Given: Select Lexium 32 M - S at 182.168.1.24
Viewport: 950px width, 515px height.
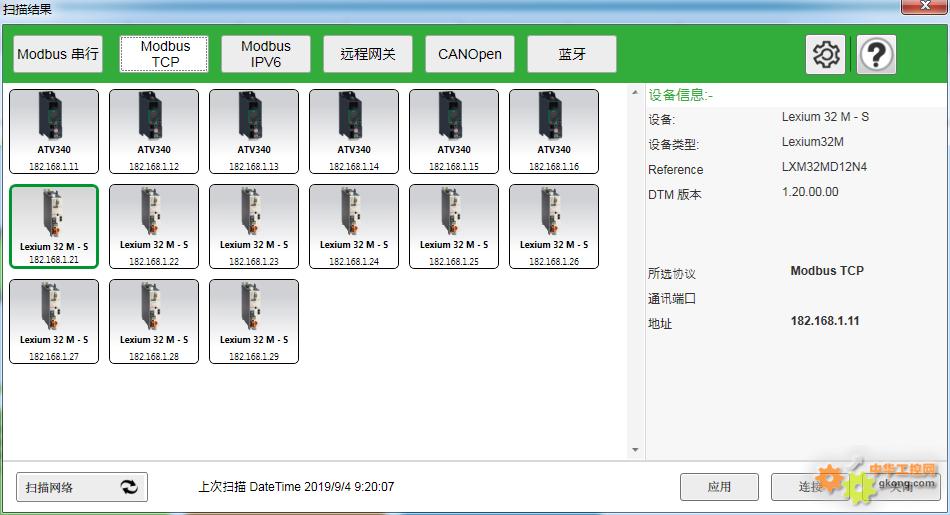Looking at the screenshot, I should pos(354,227).
